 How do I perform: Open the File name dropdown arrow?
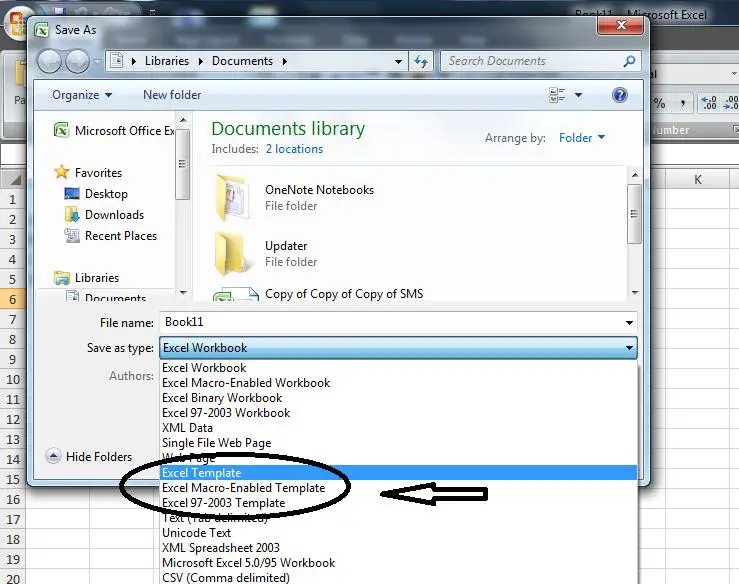[x=629, y=323]
